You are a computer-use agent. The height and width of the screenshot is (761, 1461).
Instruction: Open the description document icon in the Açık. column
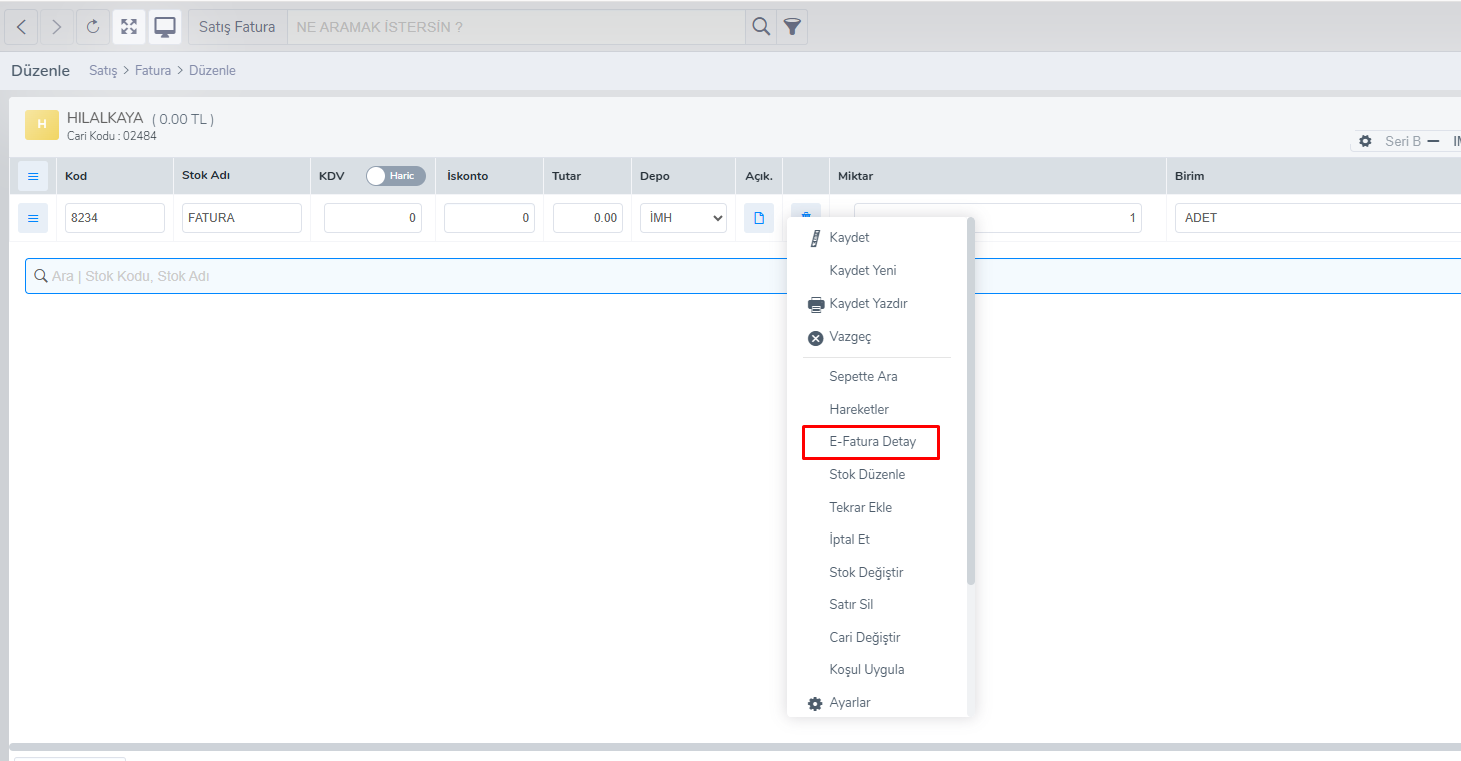tap(759, 218)
